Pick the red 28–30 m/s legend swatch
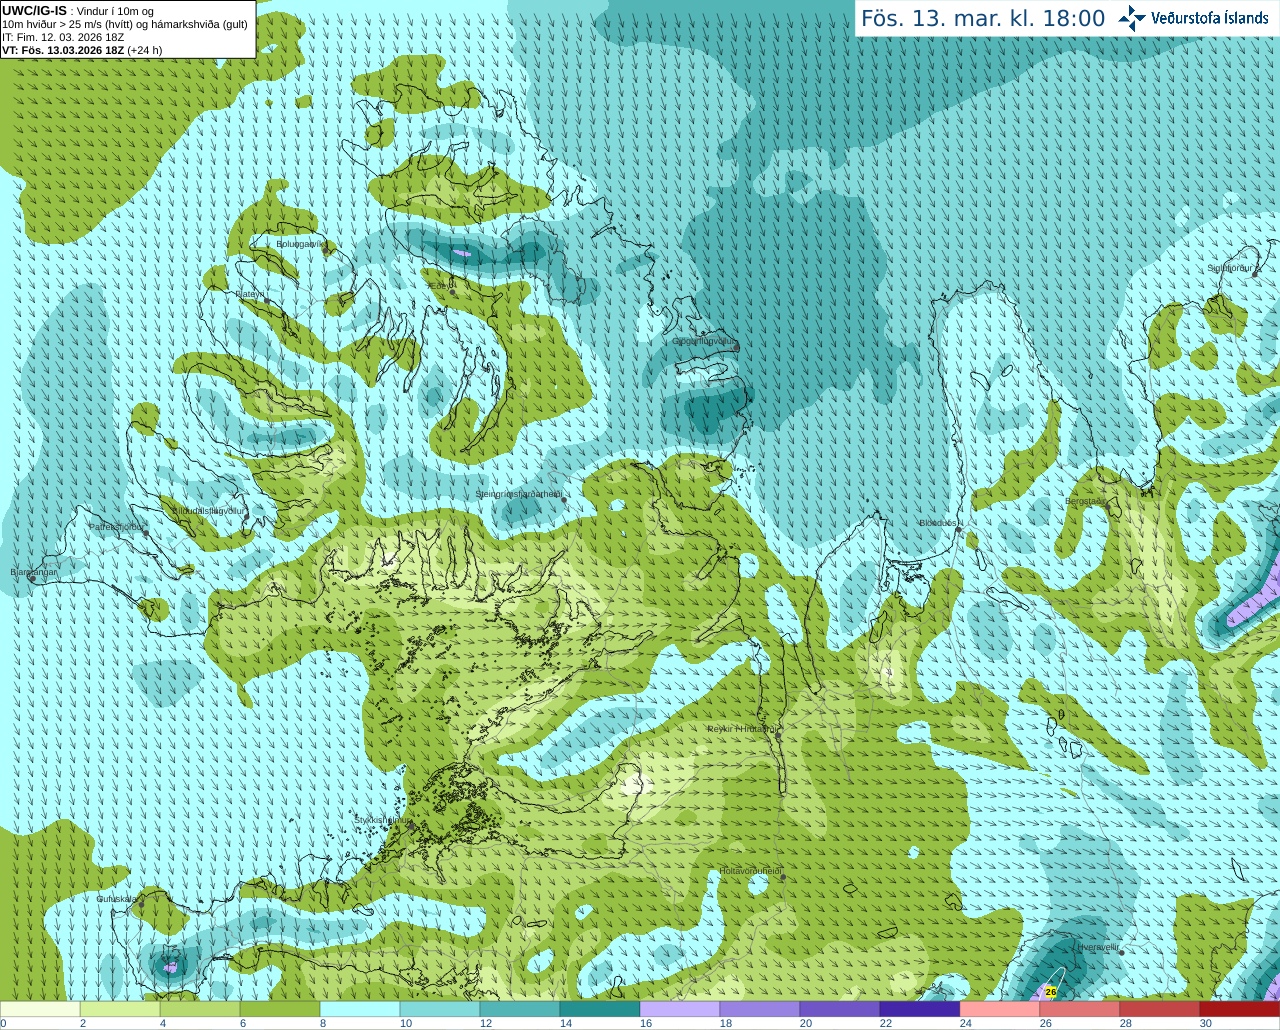This screenshot has width=1280, height=1030. [x=1160, y=1009]
